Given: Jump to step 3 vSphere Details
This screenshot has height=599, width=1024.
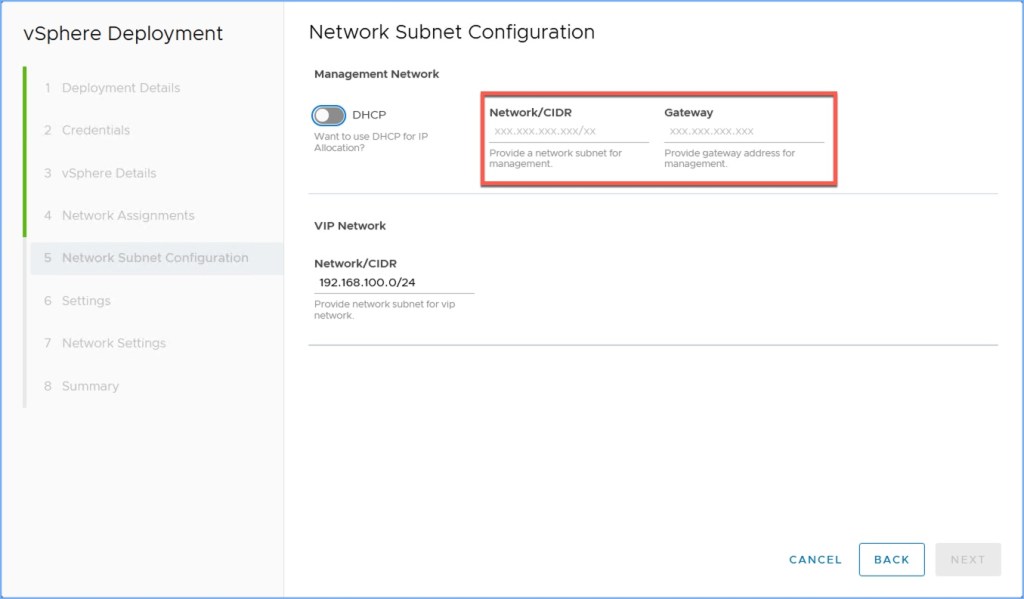Looking at the screenshot, I should click(x=108, y=173).
